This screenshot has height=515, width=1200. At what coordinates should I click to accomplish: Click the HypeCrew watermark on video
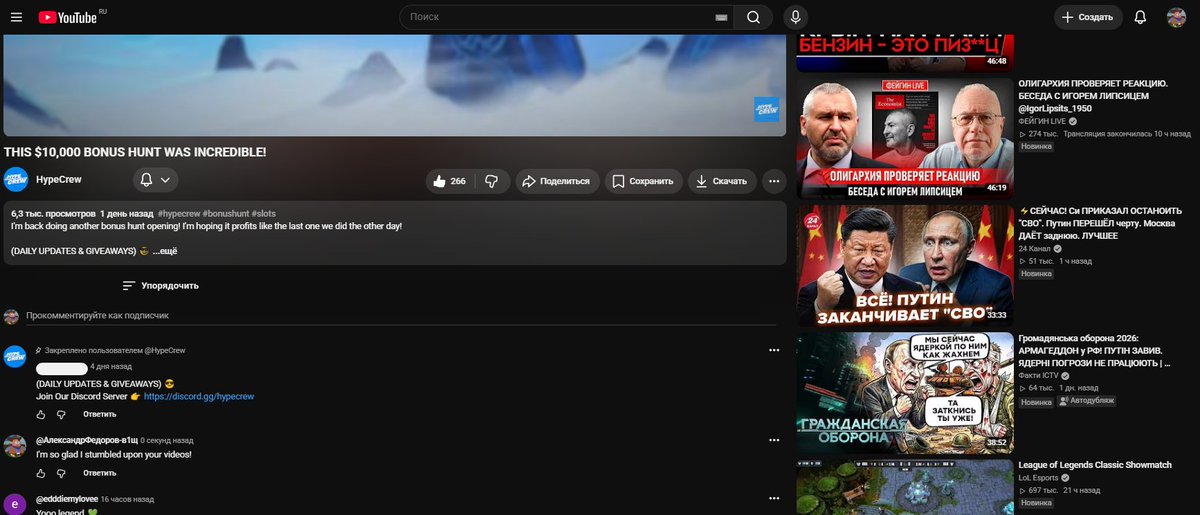point(766,109)
